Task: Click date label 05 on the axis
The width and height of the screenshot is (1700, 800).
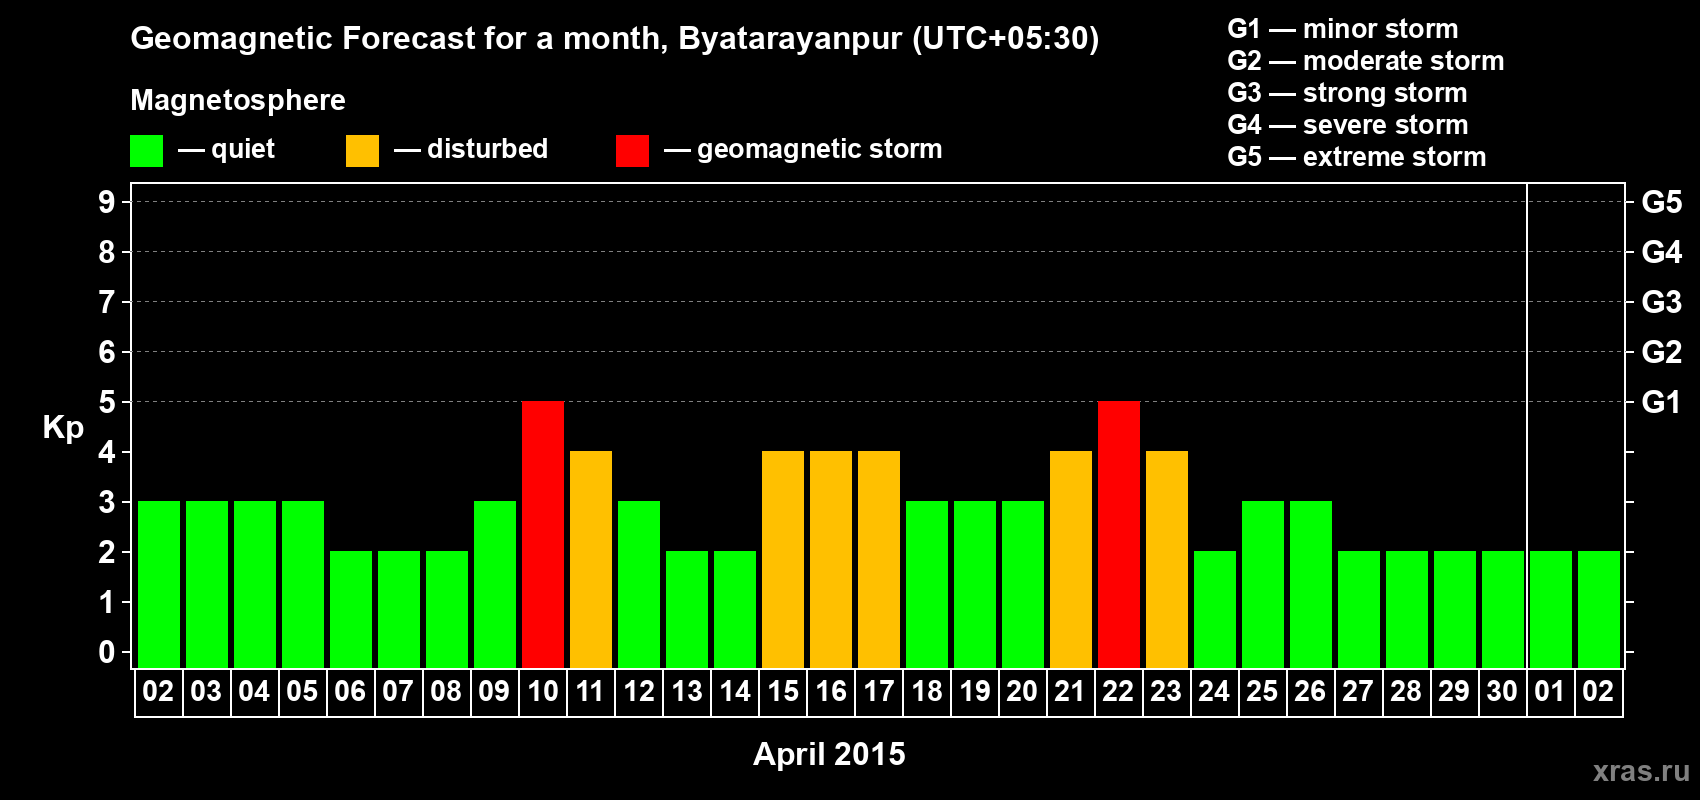Action: coord(302,692)
